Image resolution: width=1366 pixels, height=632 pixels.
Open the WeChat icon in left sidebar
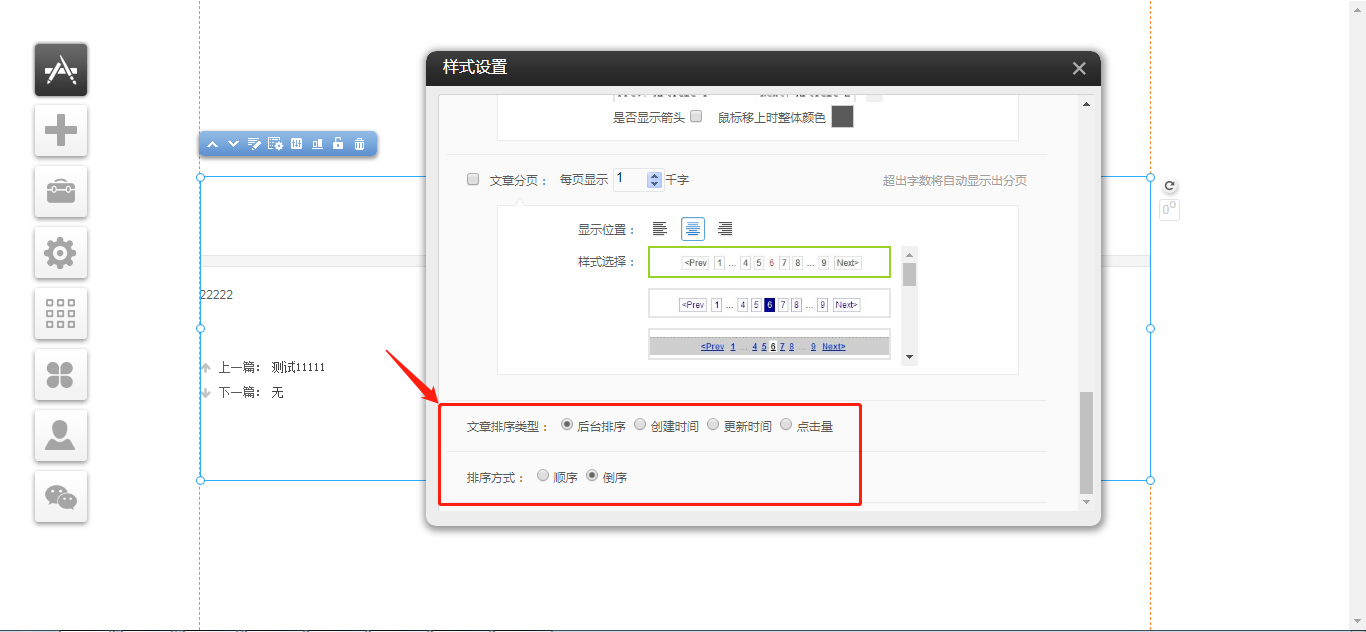coord(61,497)
